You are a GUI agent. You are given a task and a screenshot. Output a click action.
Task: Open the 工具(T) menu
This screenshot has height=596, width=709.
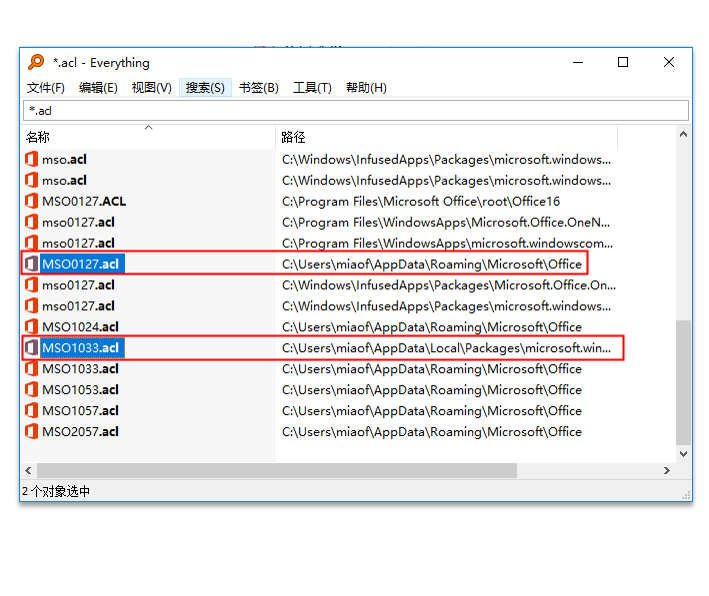click(312, 88)
